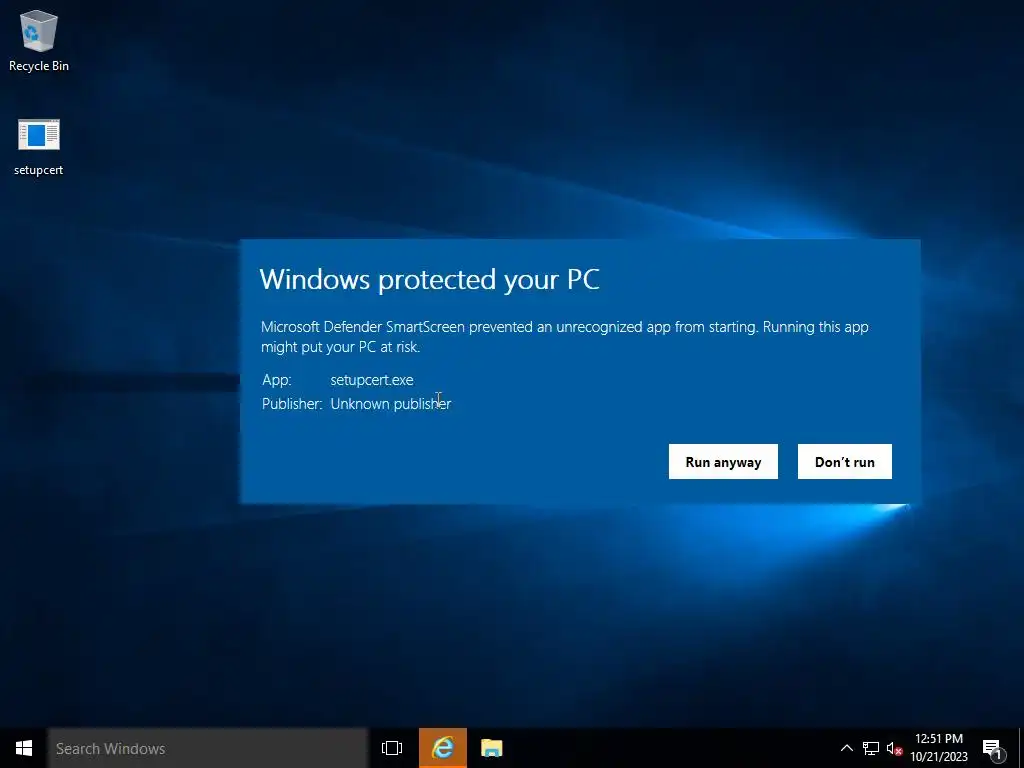Viewport: 1024px width, 768px height.
Task: Open Task View from taskbar
Action: [392, 748]
